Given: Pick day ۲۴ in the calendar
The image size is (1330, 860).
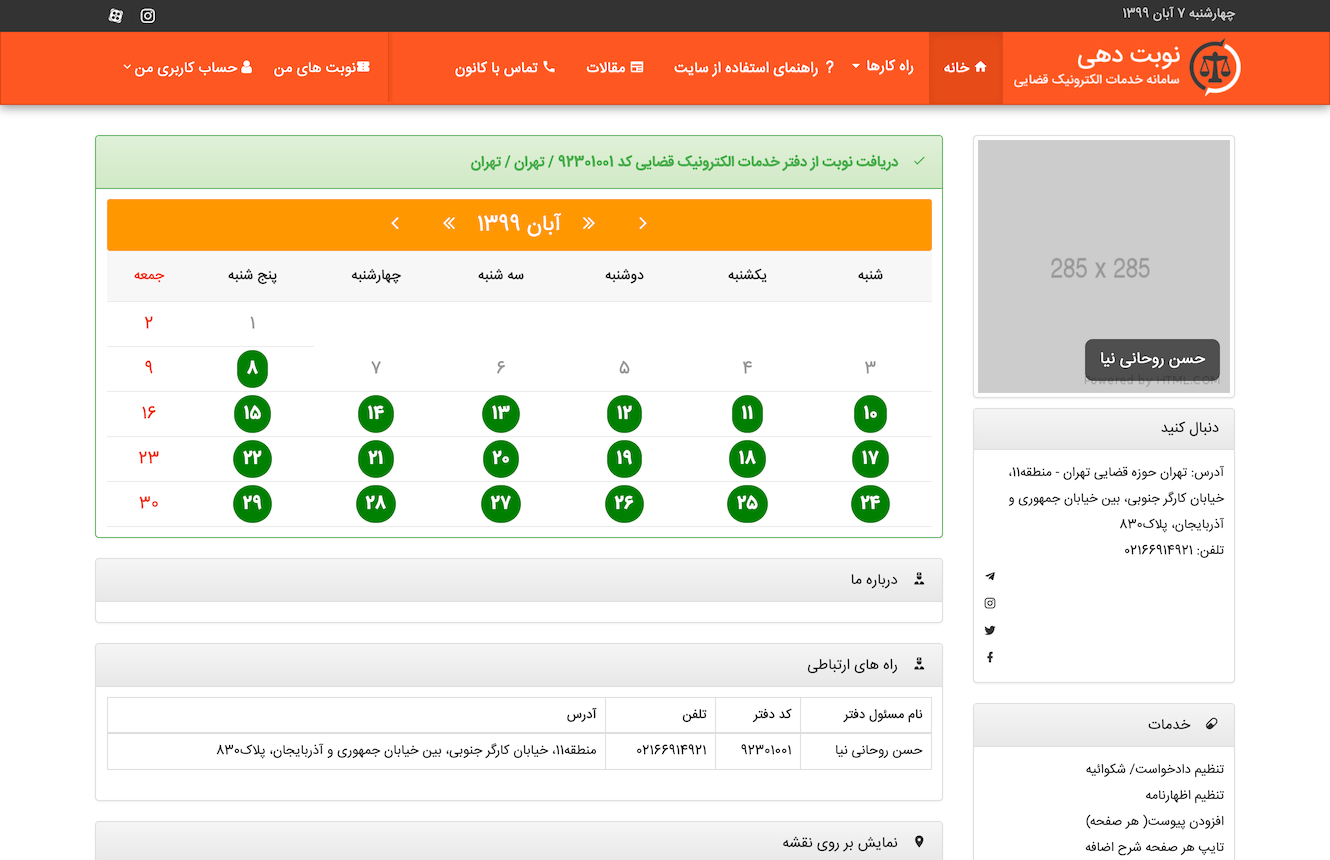Looking at the screenshot, I should [870, 503].
